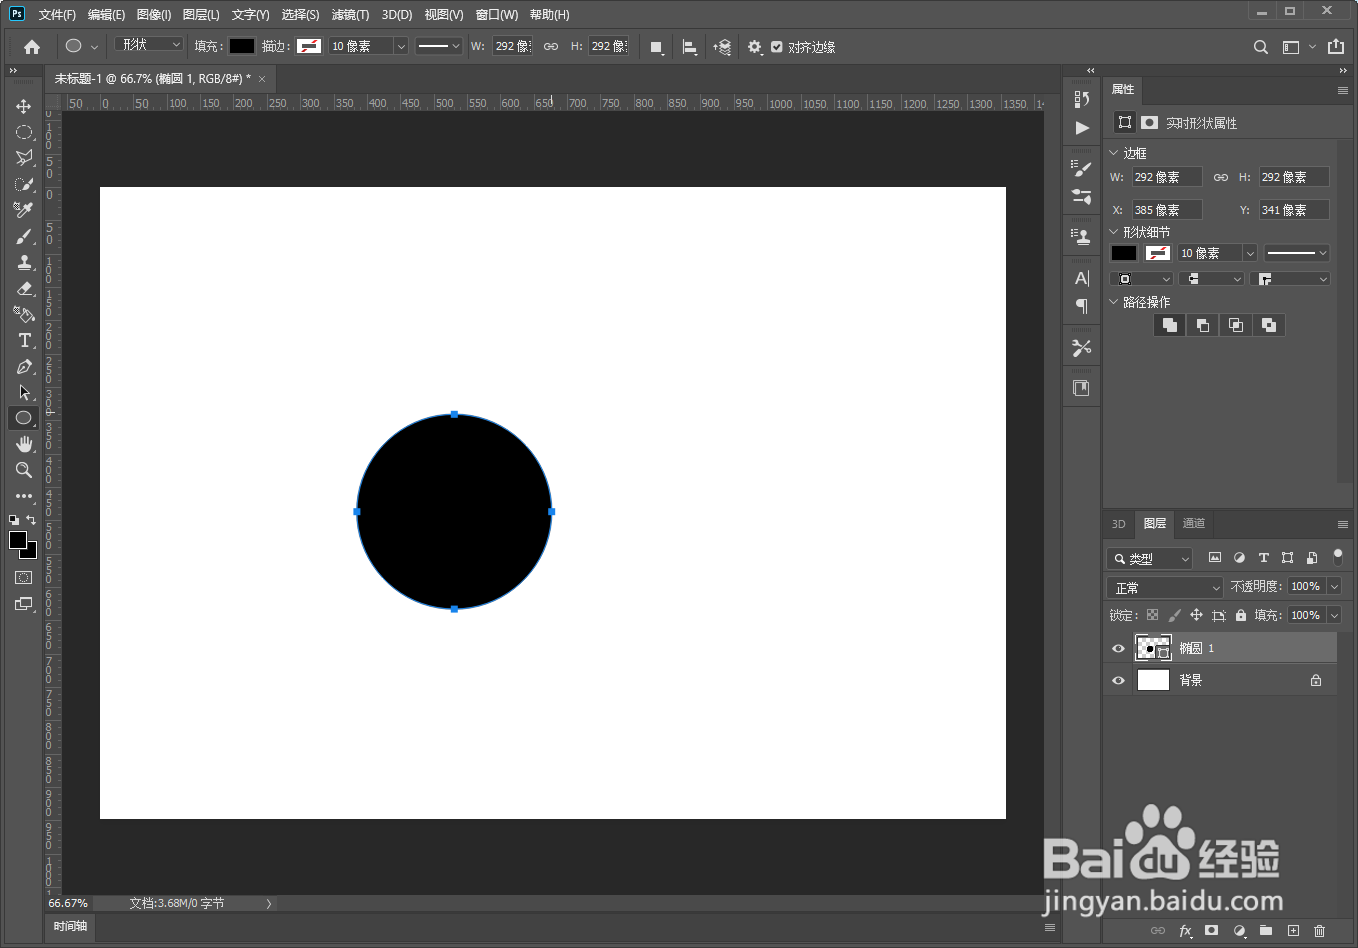Switch to the Channels tab
The height and width of the screenshot is (948, 1358).
[1193, 523]
